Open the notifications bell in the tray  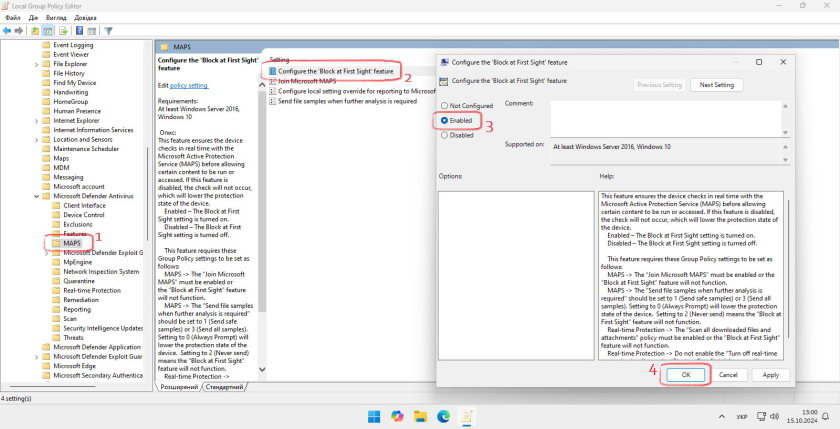click(827, 416)
